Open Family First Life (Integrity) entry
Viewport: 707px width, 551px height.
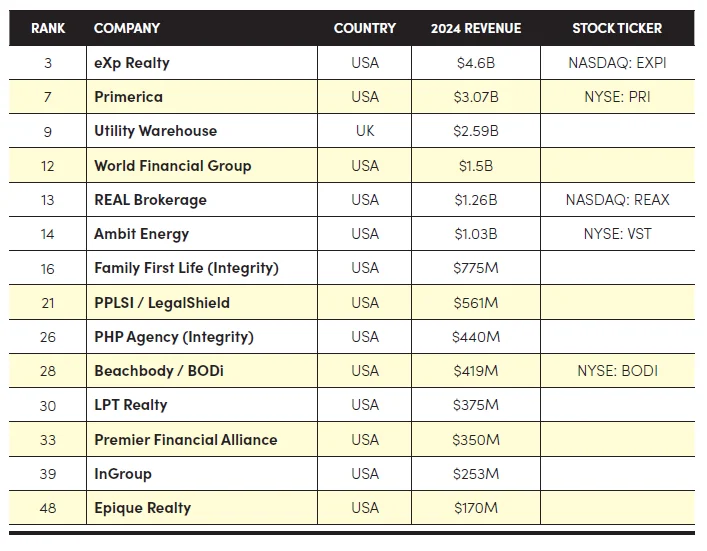pyautogui.click(x=186, y=268)
